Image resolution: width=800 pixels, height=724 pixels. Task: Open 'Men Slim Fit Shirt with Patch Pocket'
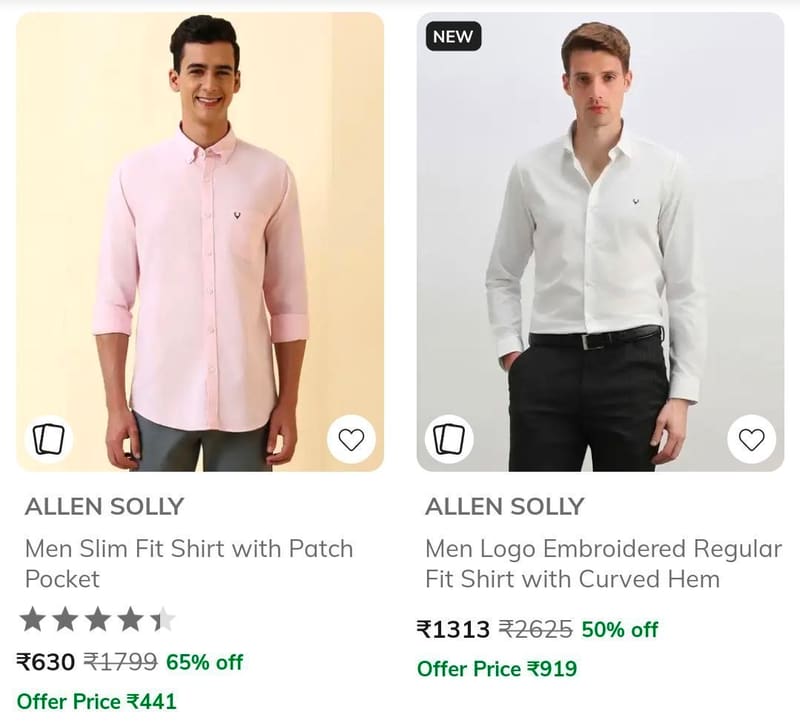click(189, 564)
